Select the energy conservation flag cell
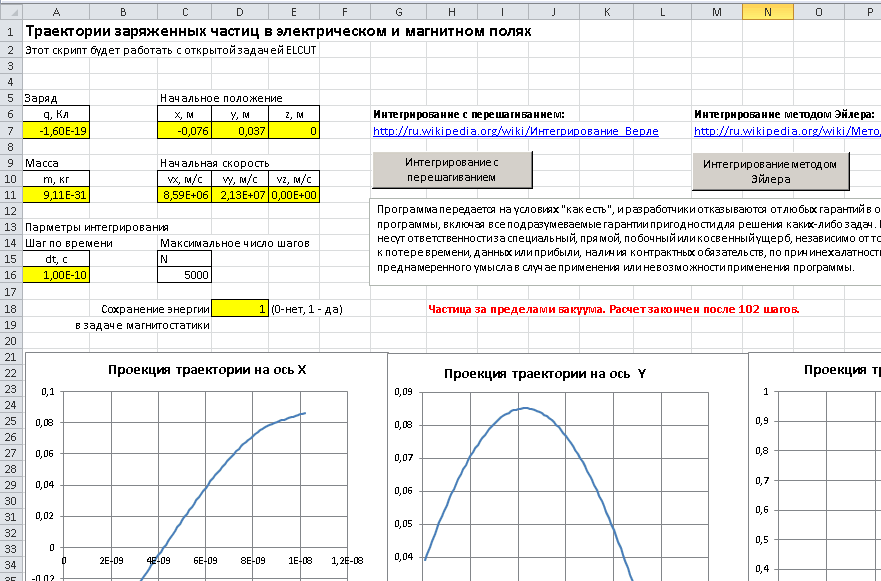Screen dimensions: 881x581 tap(240, 308)
